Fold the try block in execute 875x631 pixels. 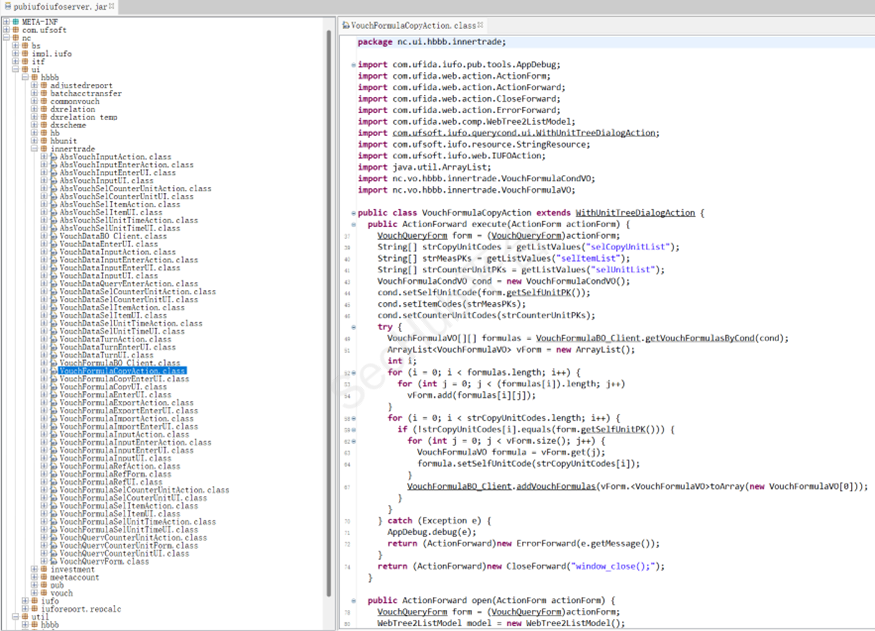[x=353, y=327]
